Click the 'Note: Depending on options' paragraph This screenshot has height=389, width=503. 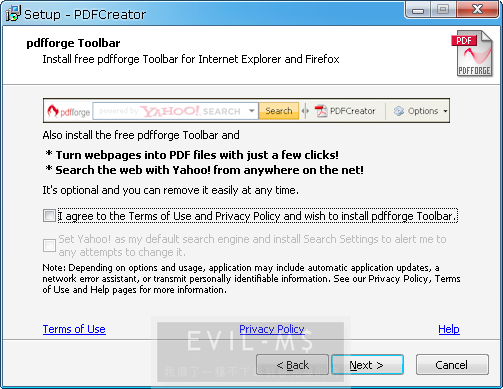click(x=251, y=279)
